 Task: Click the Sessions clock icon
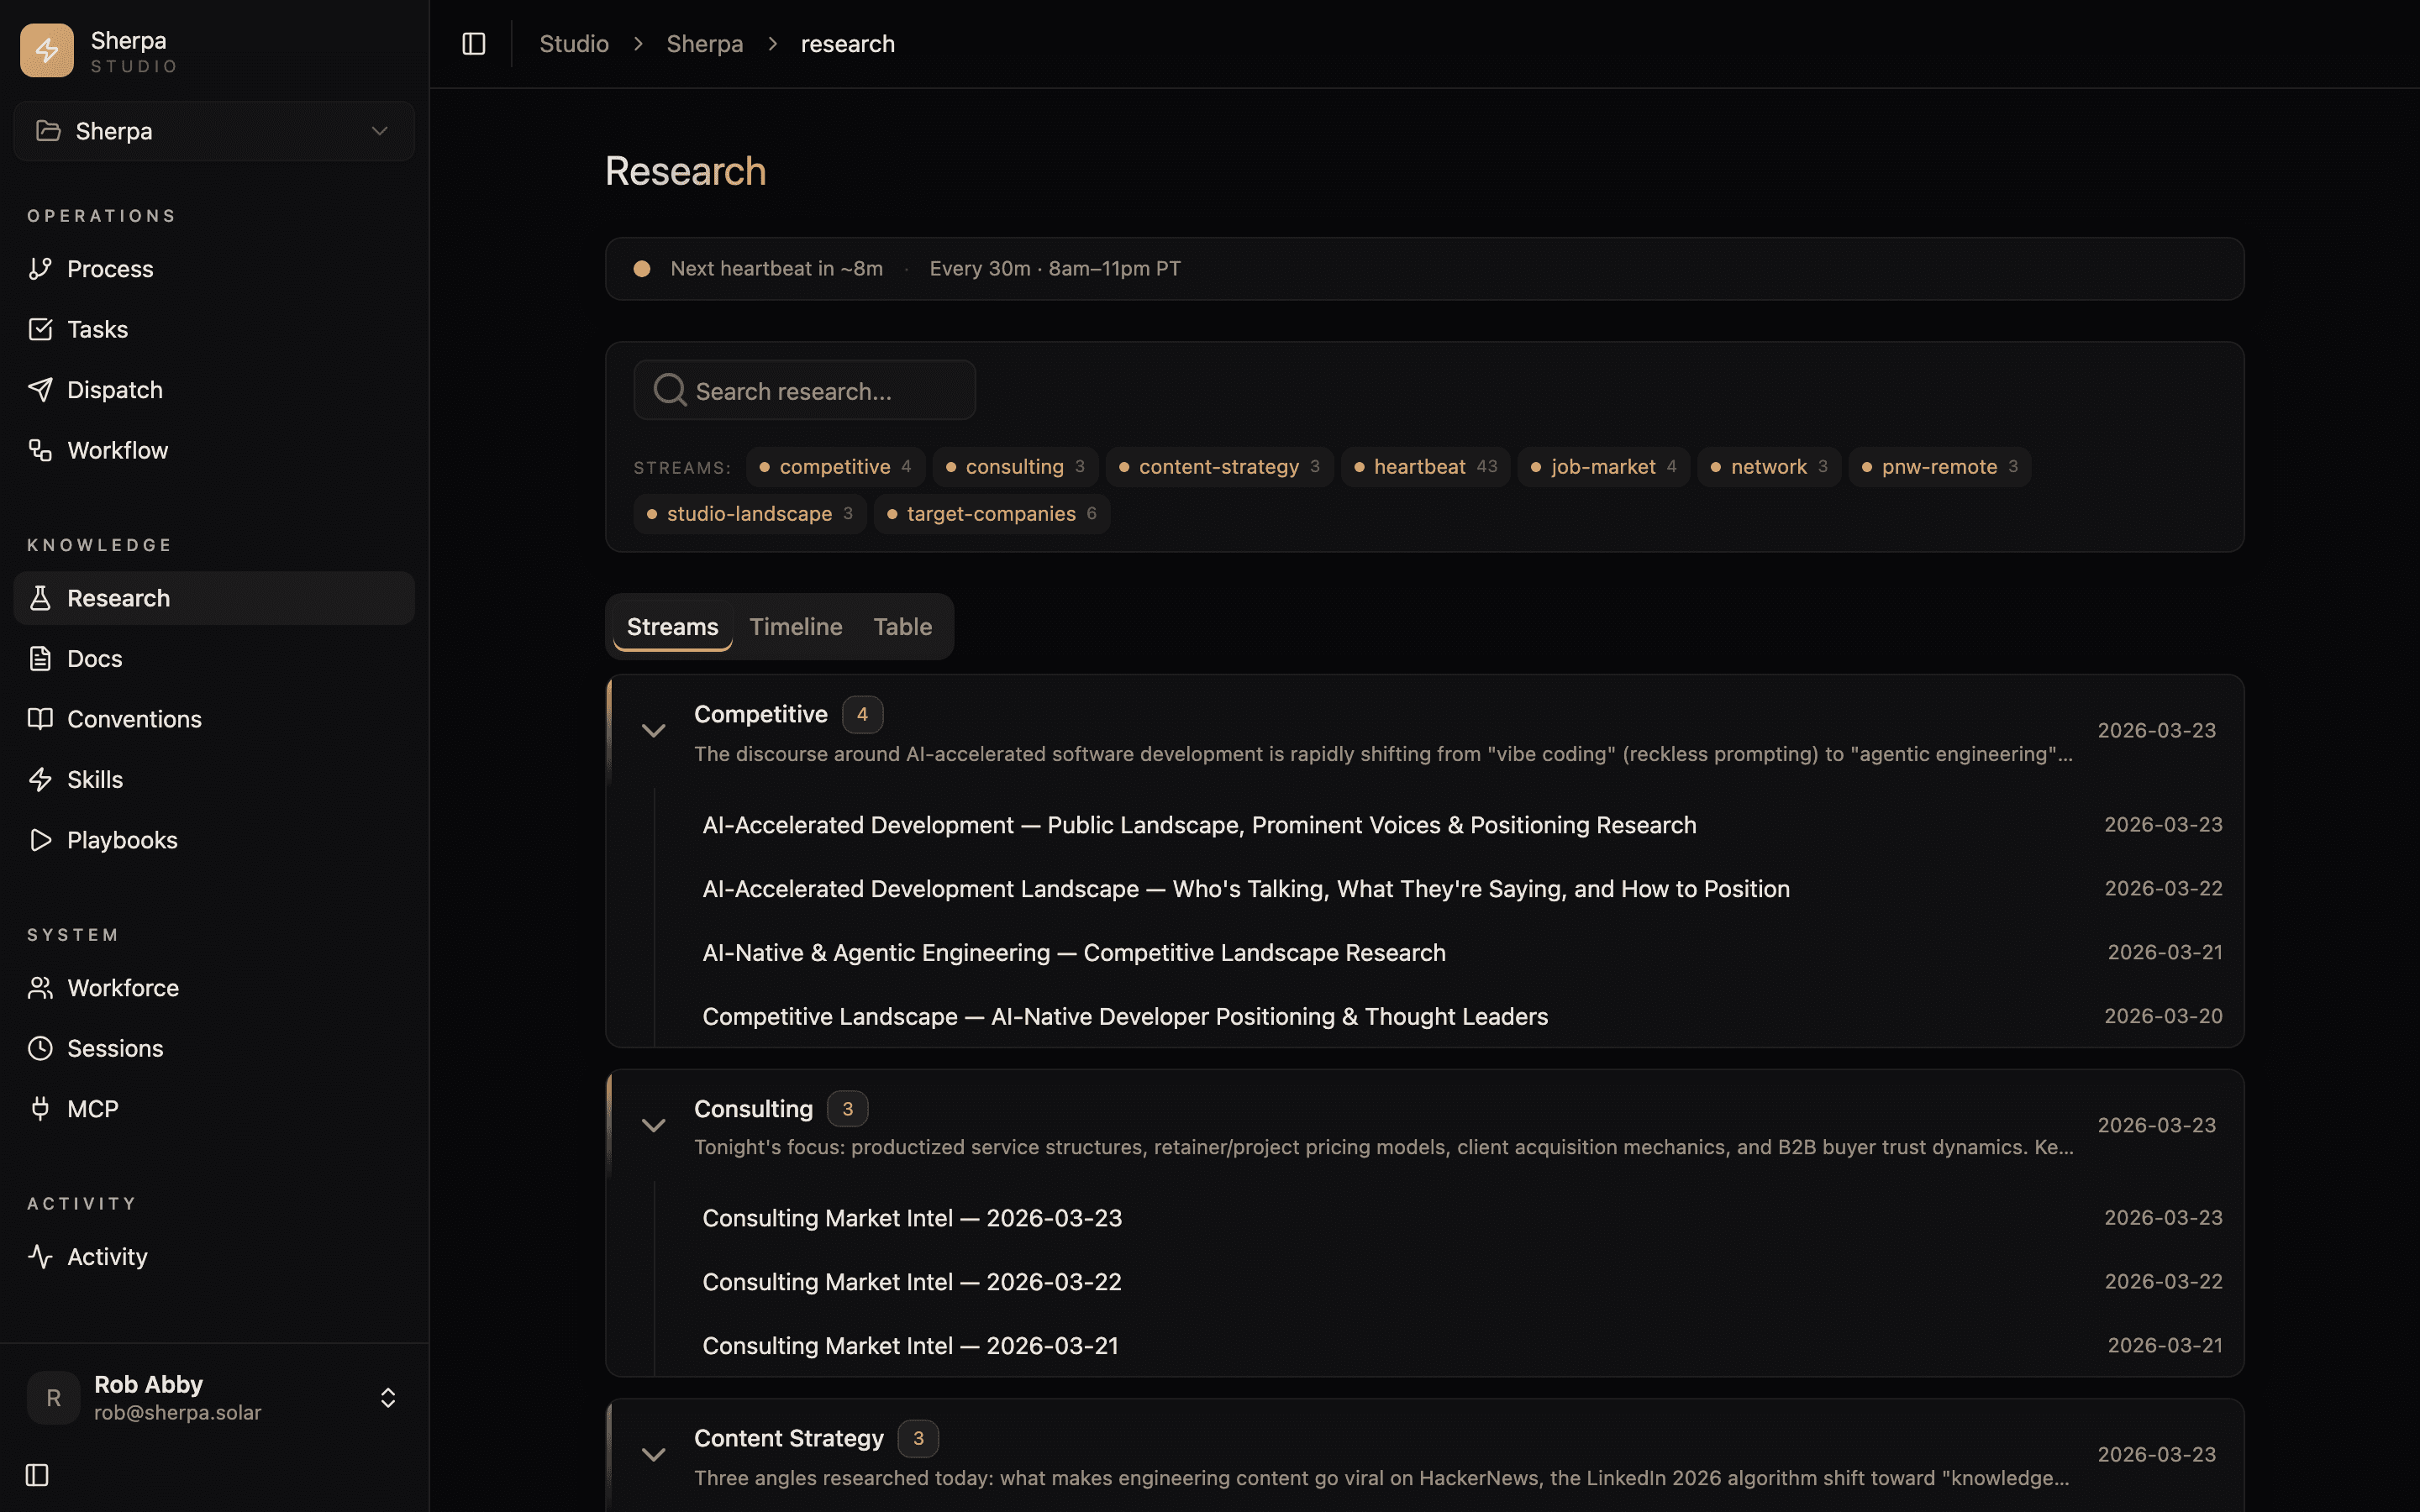pos(40,1048)
